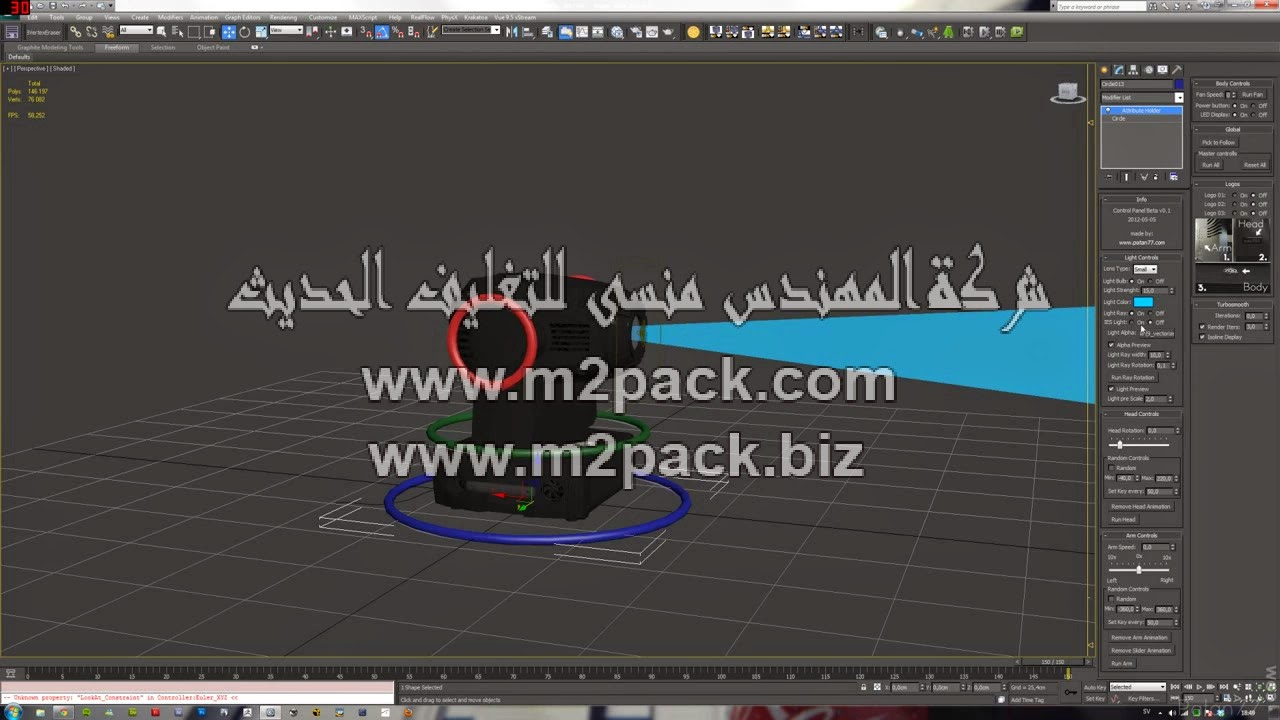Image resolution: width=1280 pixels, height=720 pixels.
Task: Click the Run Fan button
Action: click(x=1252, y=95)
